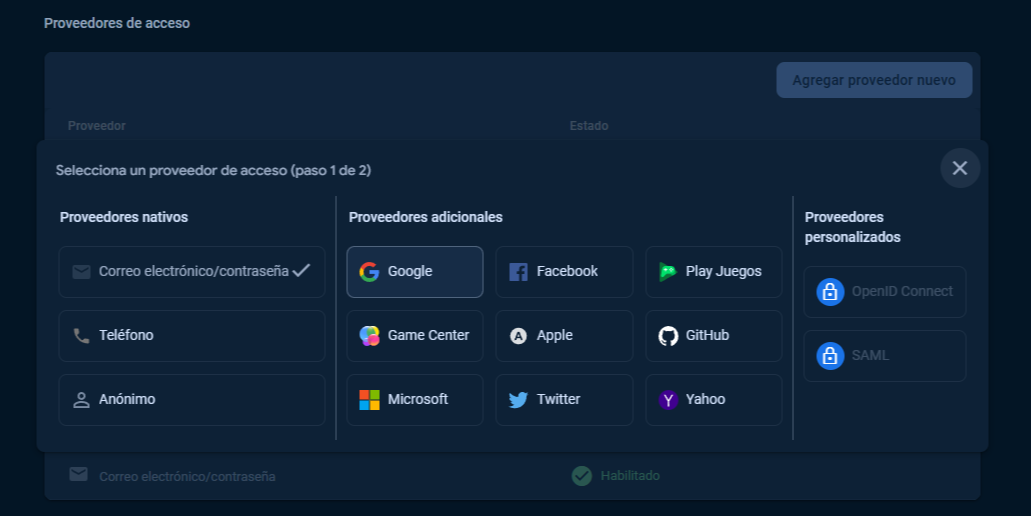The width and height of the screenshot is (1031, 516).
Task: Choose Facebook as sign-in provider
Action: click(564, 272)
